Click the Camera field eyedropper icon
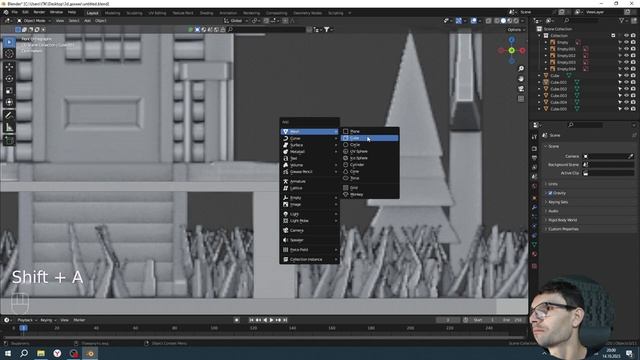The height and width of the screenshot is (360, 640). tap(631, 156)
